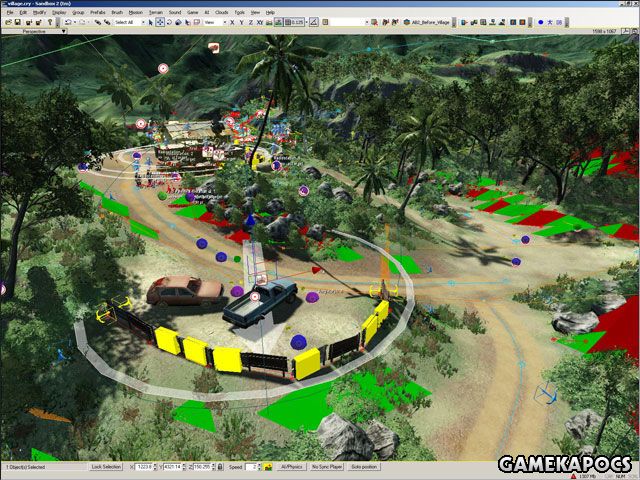The image size is (640, 480).
Task: Click the Open level folder icon
Action: click(9, 22)
